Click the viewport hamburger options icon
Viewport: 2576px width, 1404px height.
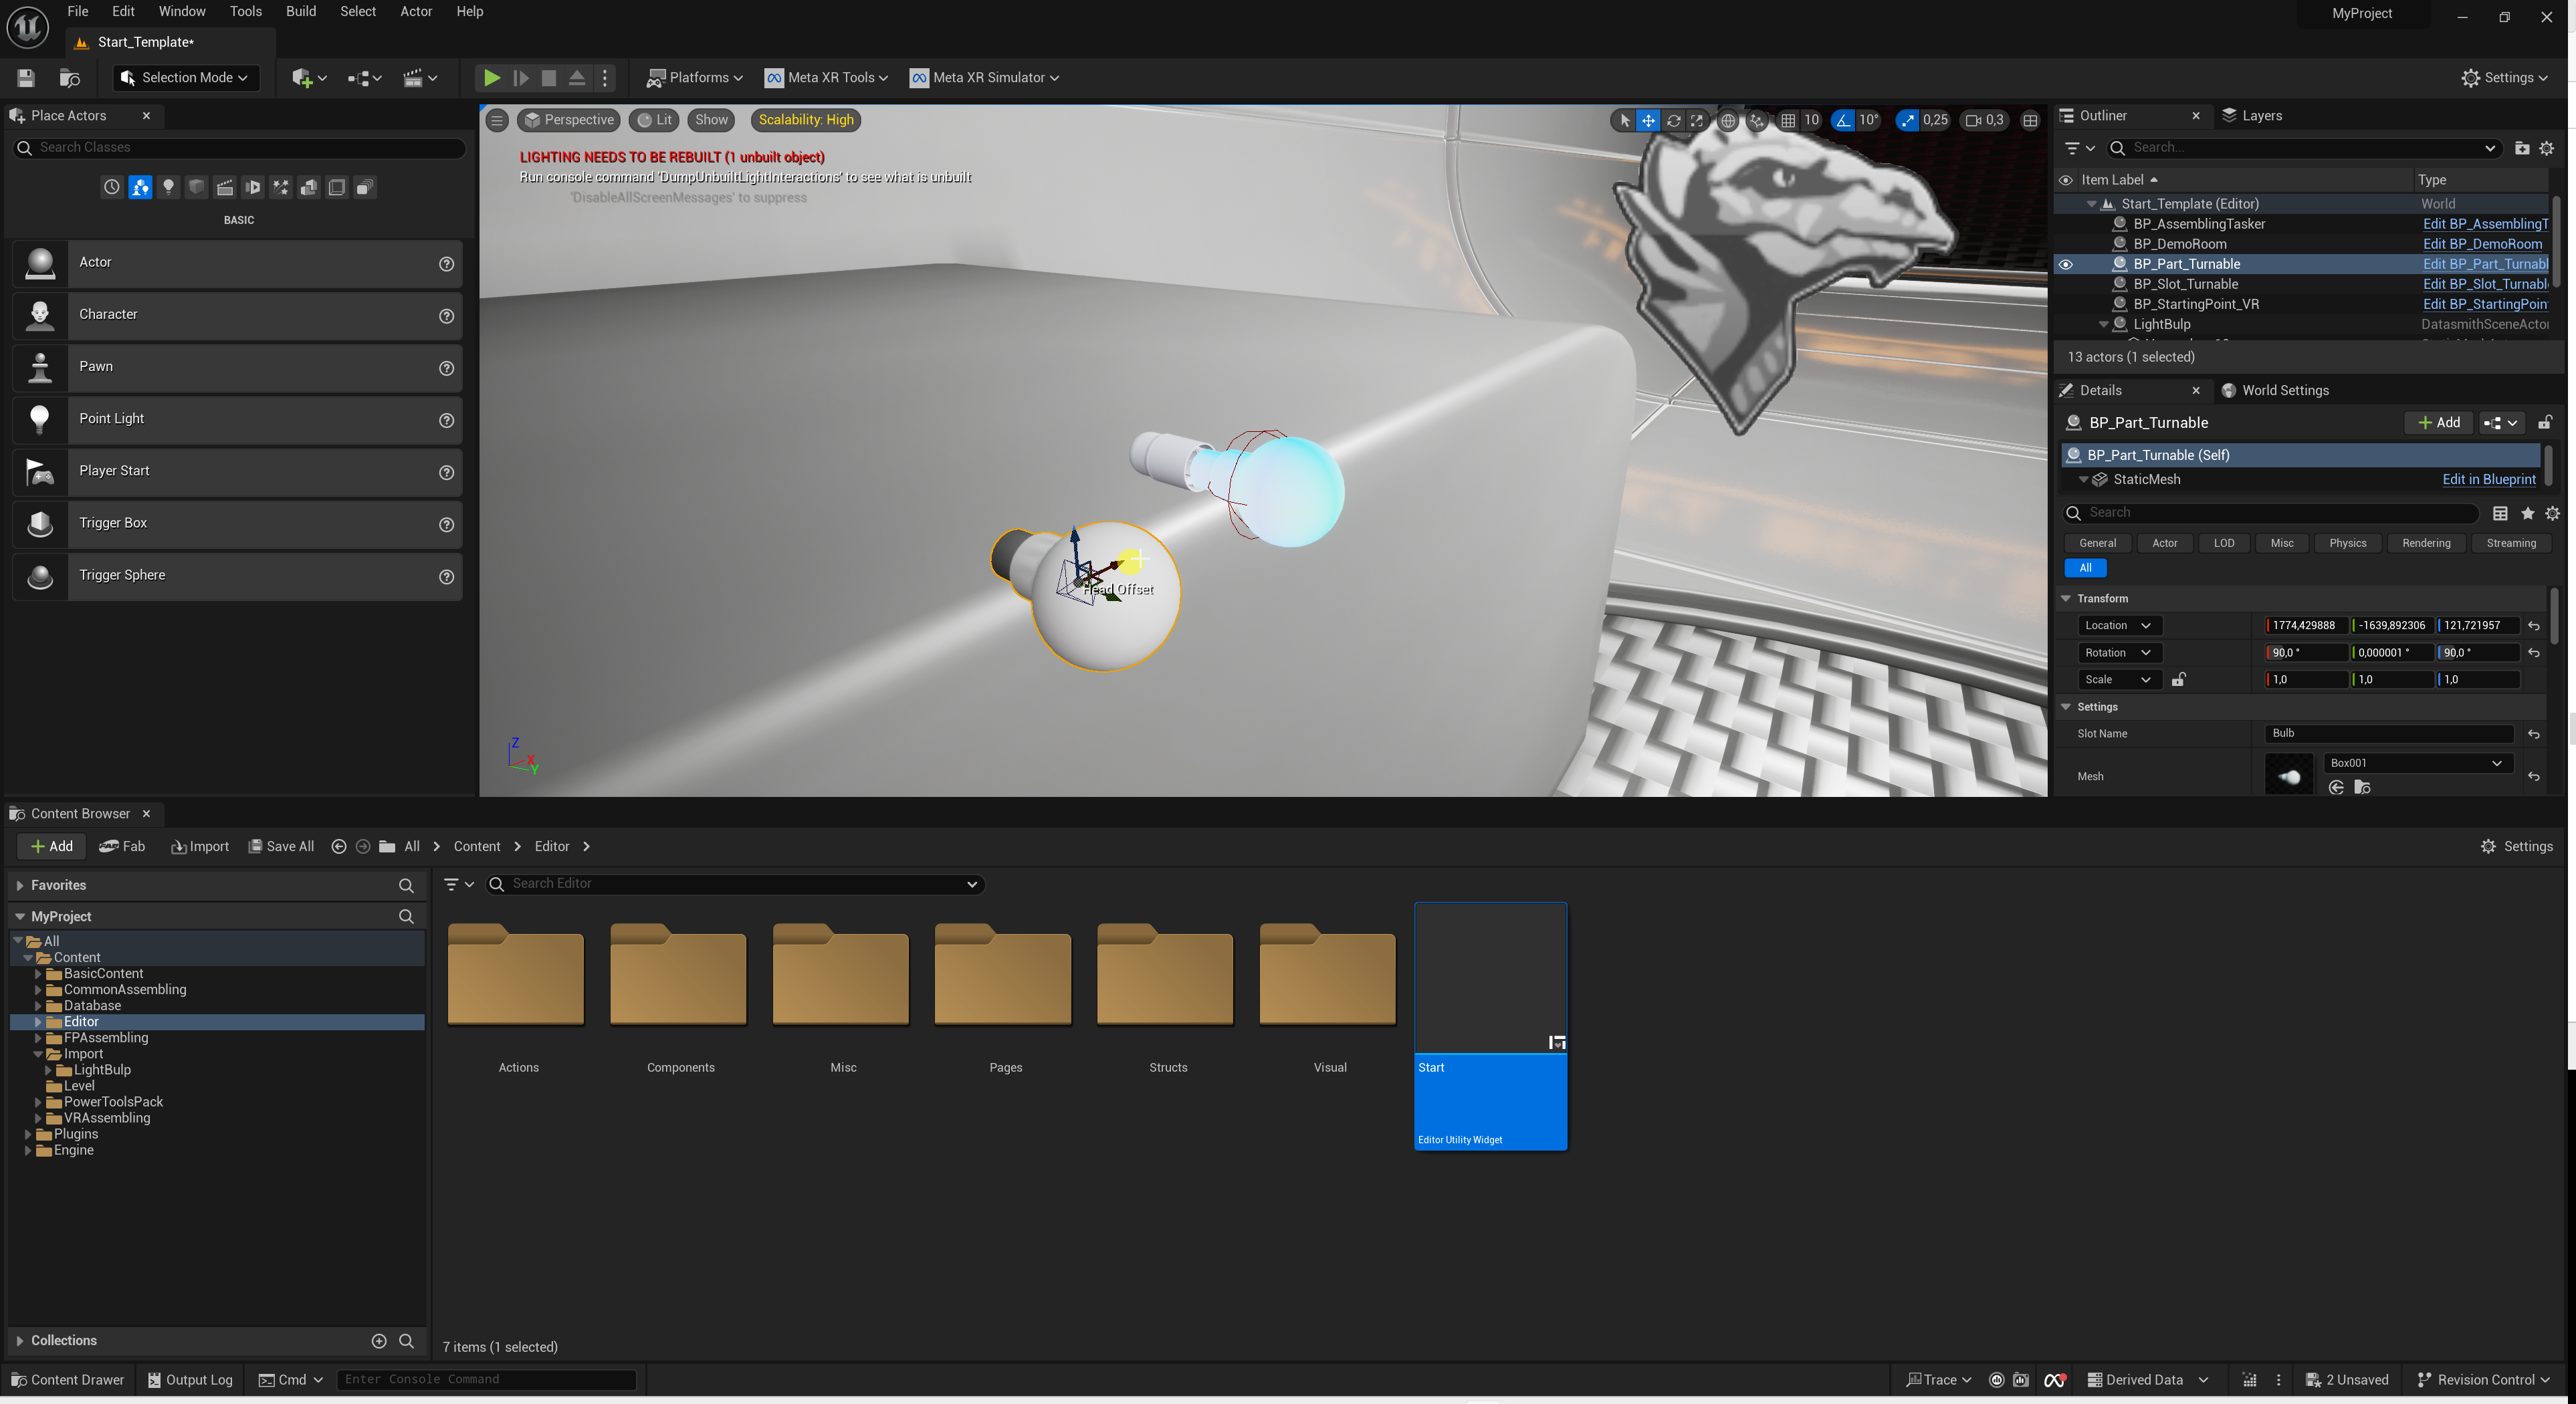tap(496, 120)
